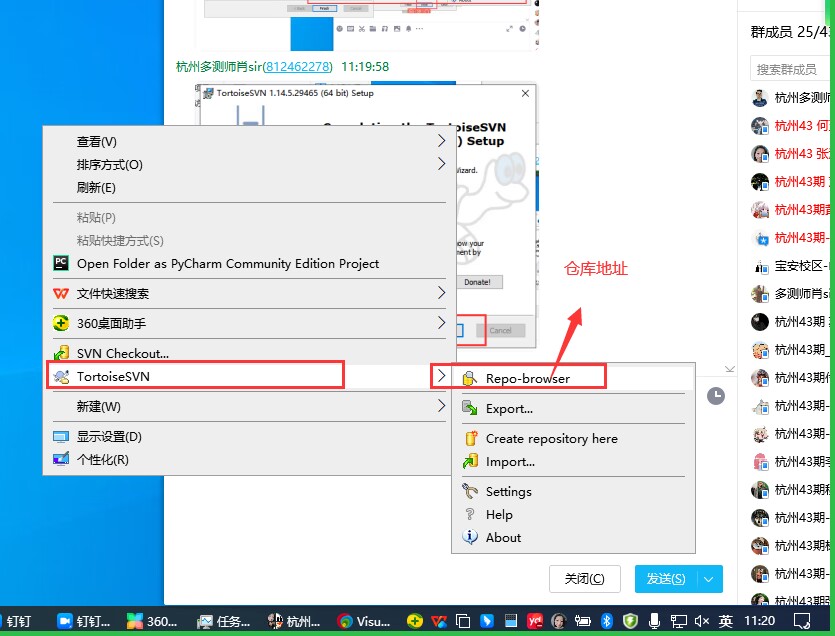Expand the 文件快速搜索 submenu arrow
Viewport: 835px width, 636px height.
[x=441, y=292]
